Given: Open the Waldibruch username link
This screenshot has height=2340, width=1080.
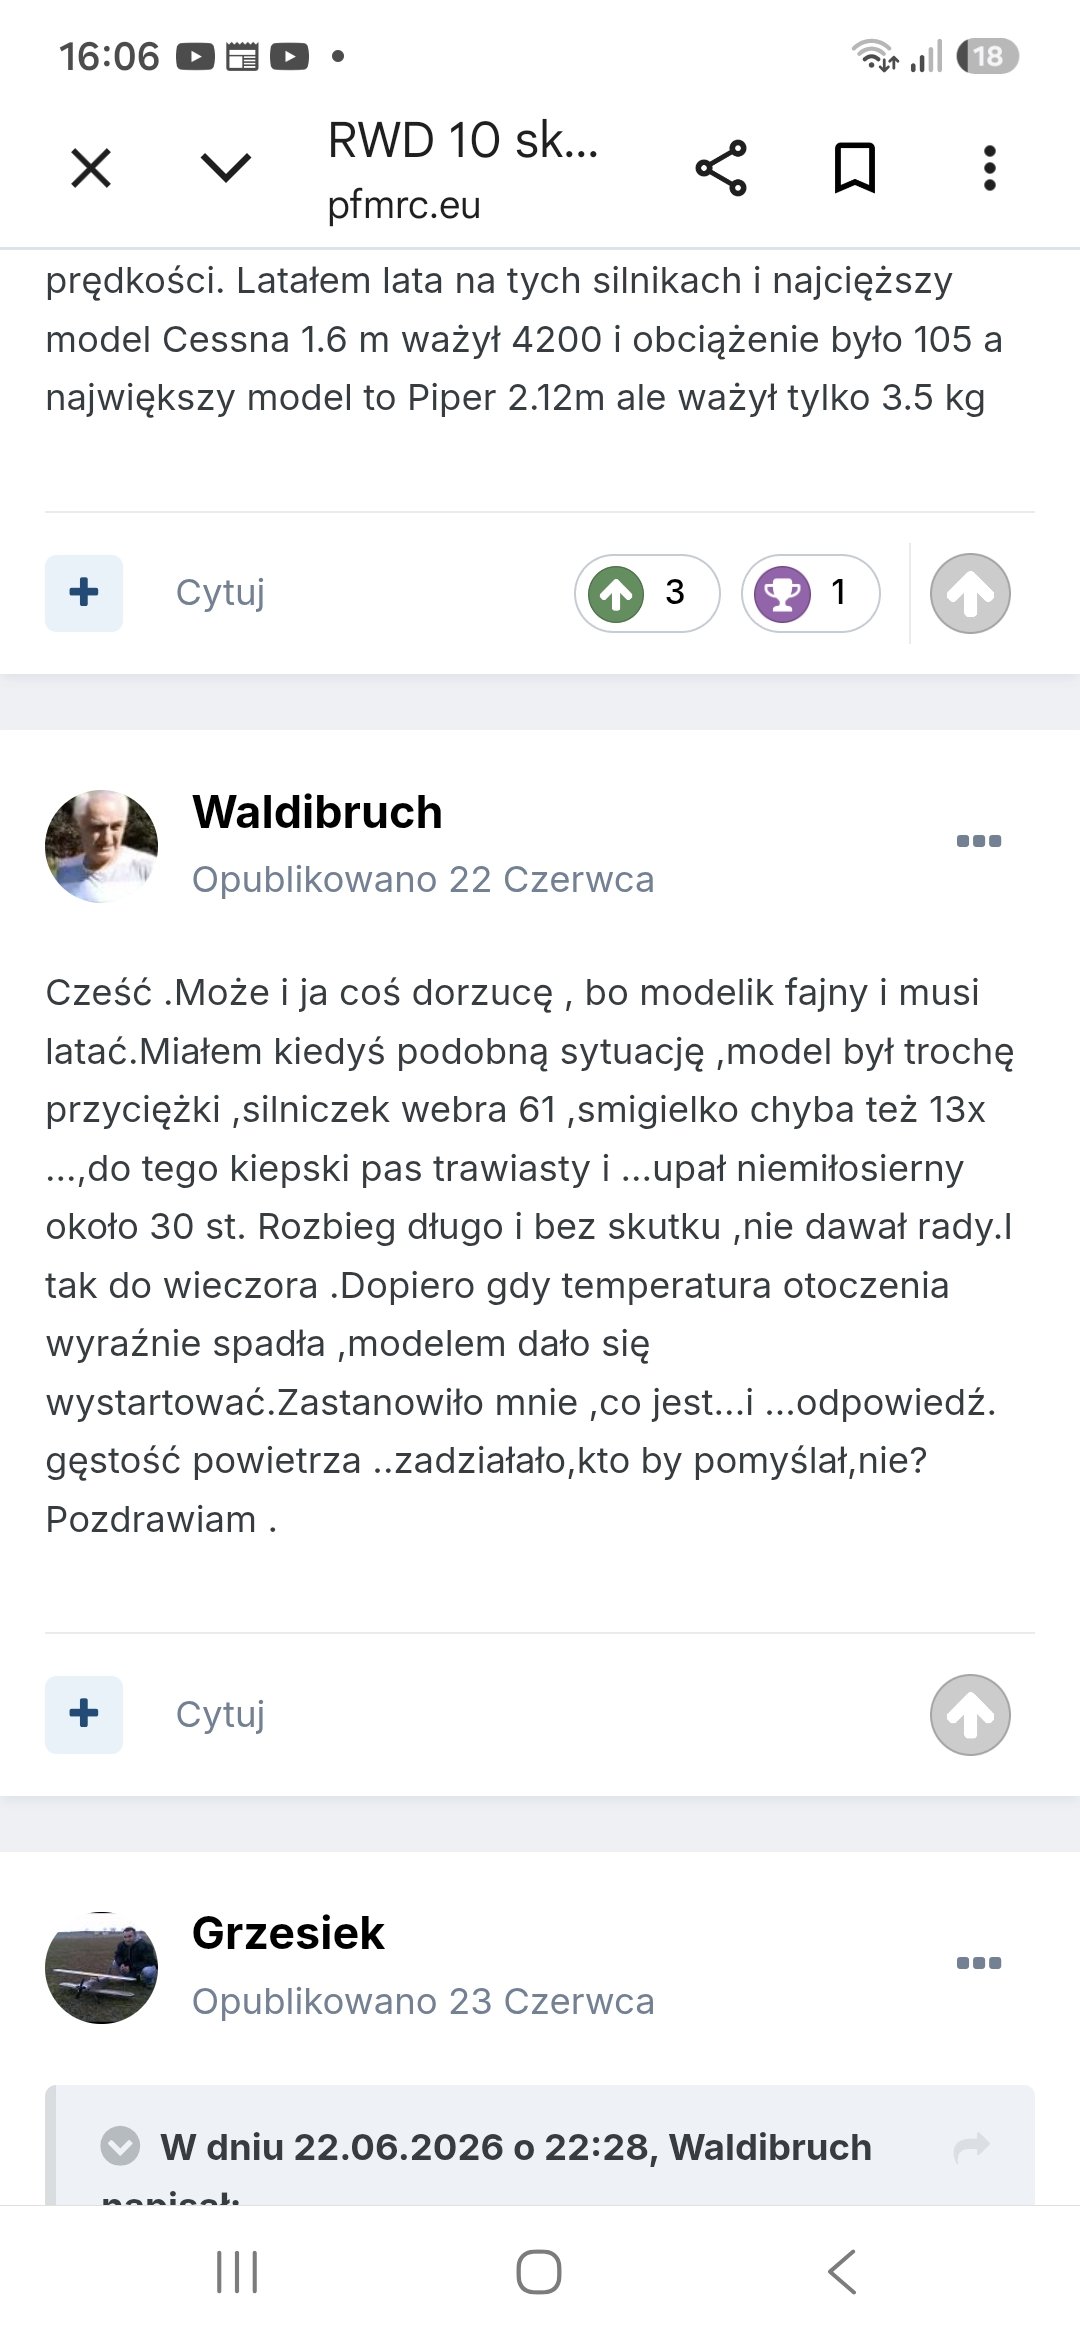Looking at the screenshot, I should [317, 812].
